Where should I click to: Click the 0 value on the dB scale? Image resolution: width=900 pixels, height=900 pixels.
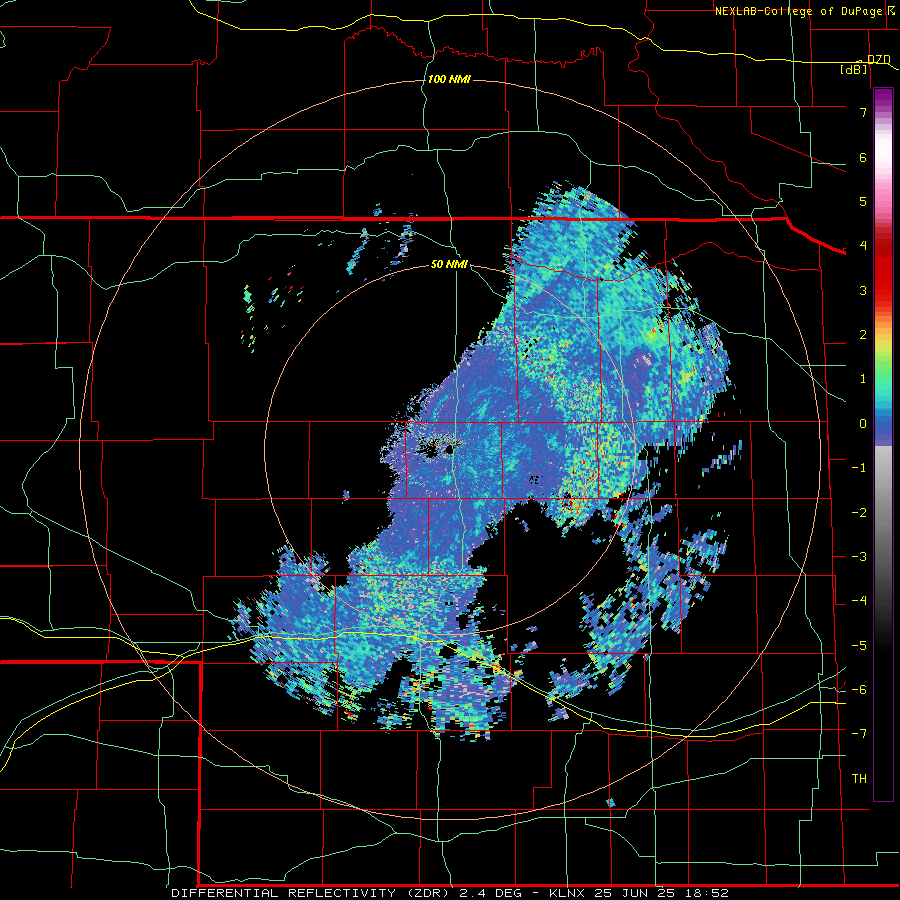click(x=863, y=424)
